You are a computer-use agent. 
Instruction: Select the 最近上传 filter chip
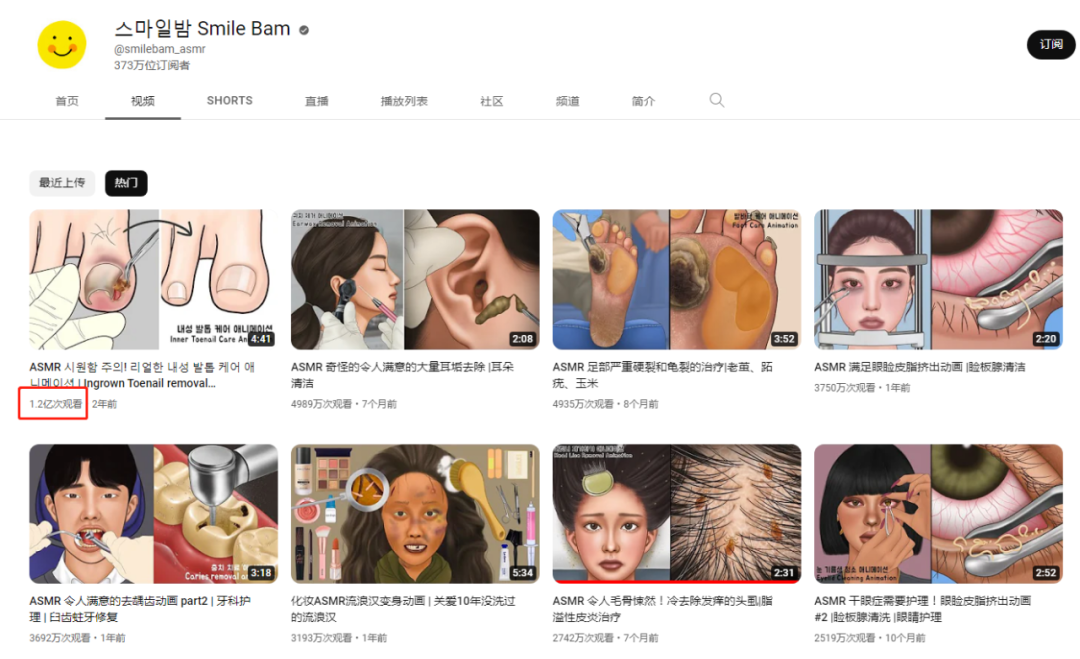[62, 182]
